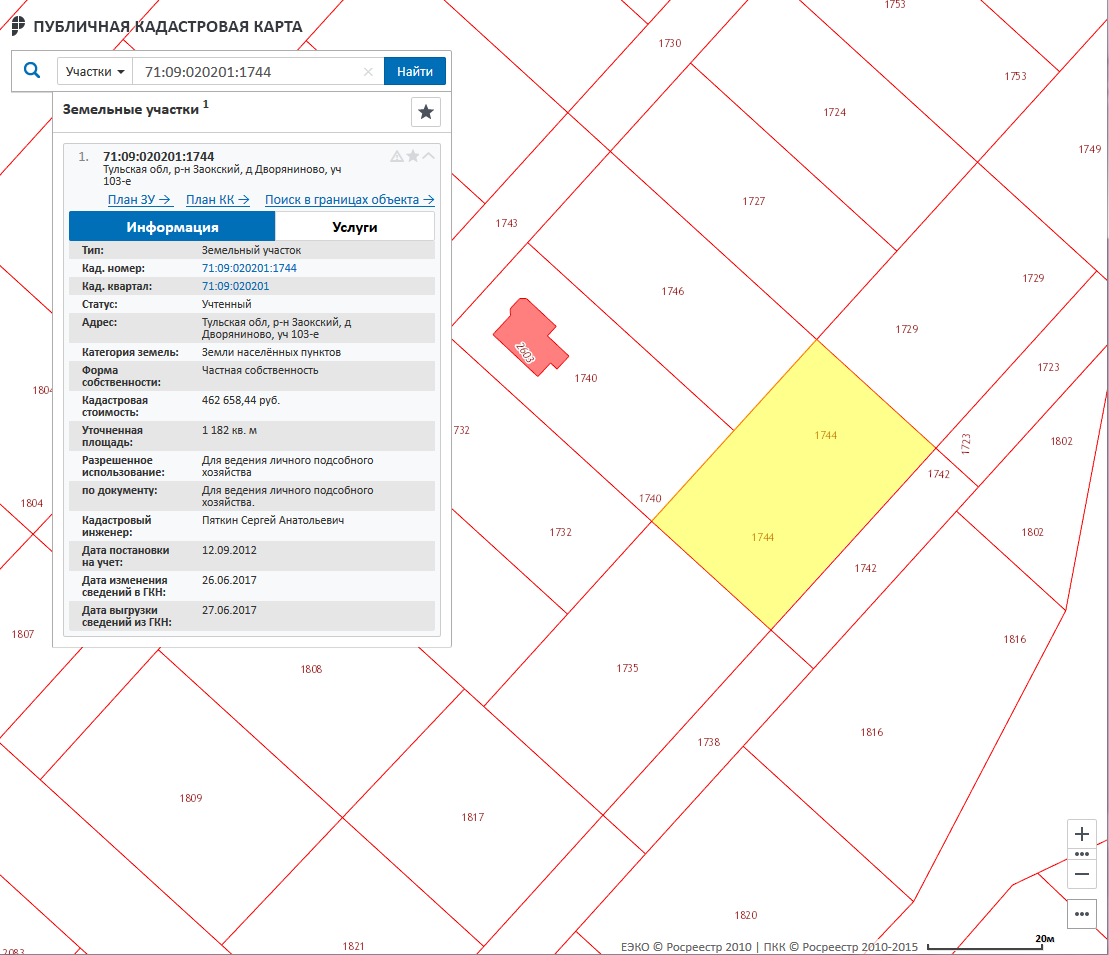
Task: Open favorites with the star button
Action: (x=426, y=112)
